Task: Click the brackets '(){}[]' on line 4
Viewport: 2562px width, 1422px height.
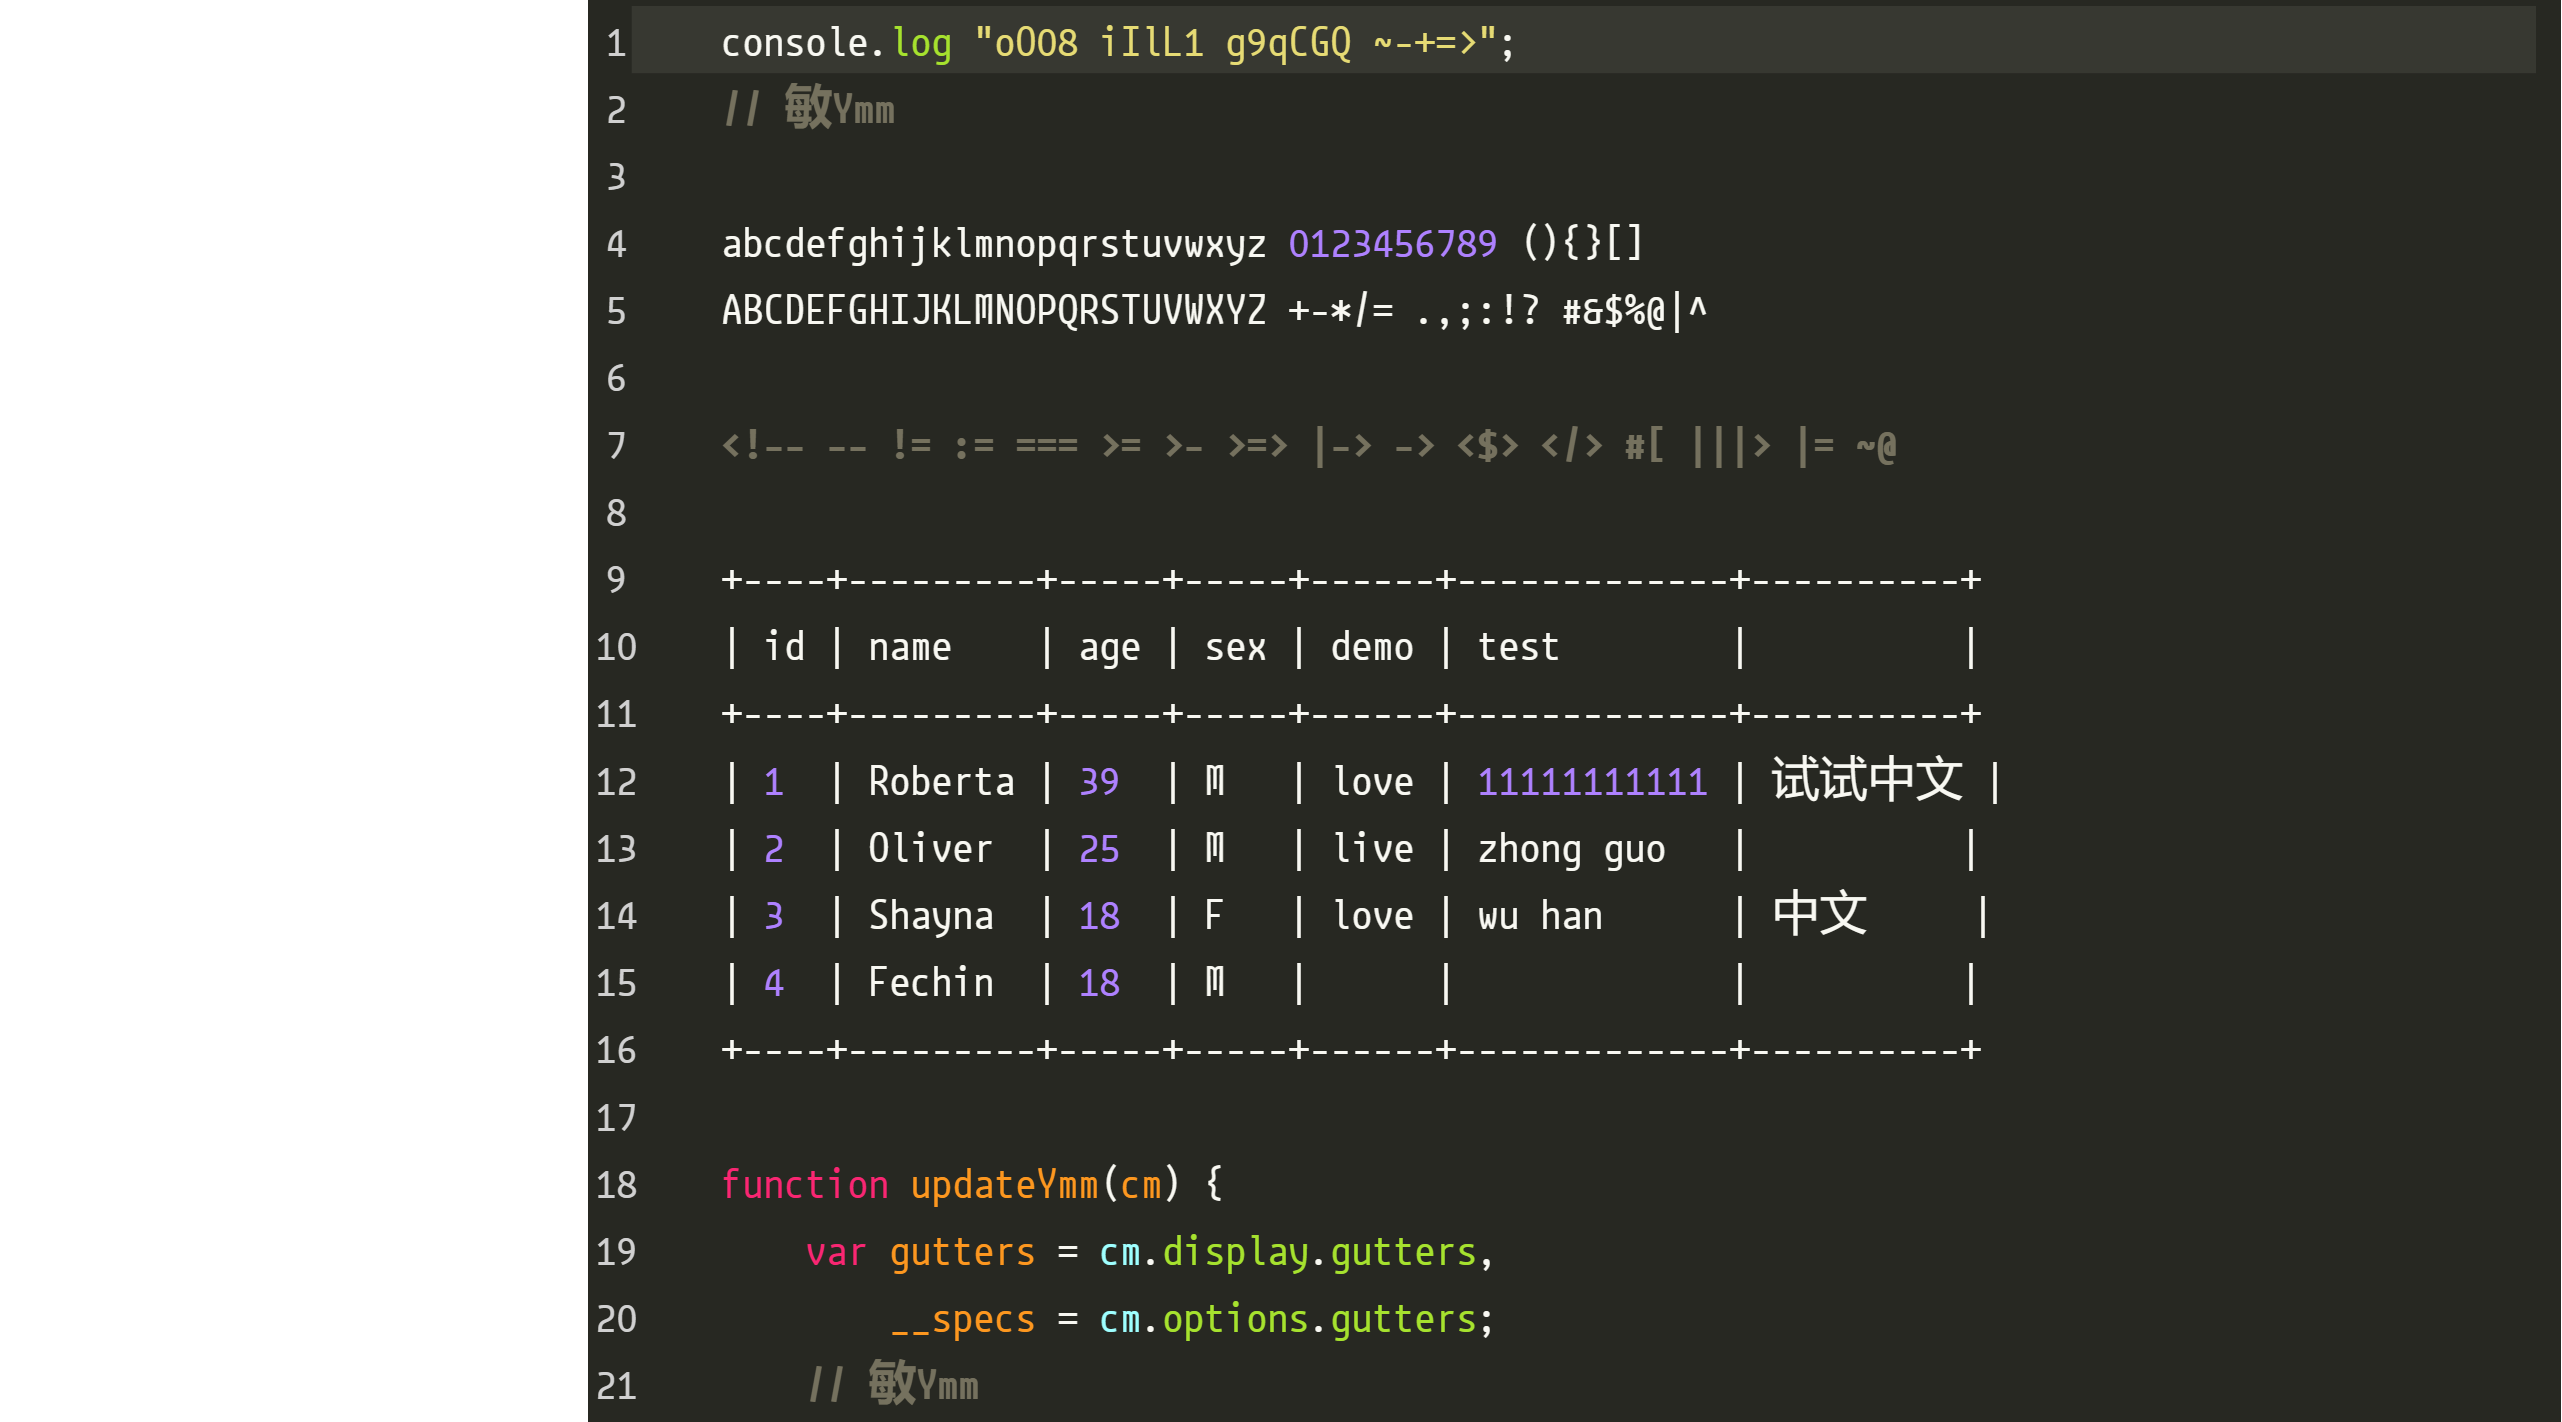Action: 1583,243
